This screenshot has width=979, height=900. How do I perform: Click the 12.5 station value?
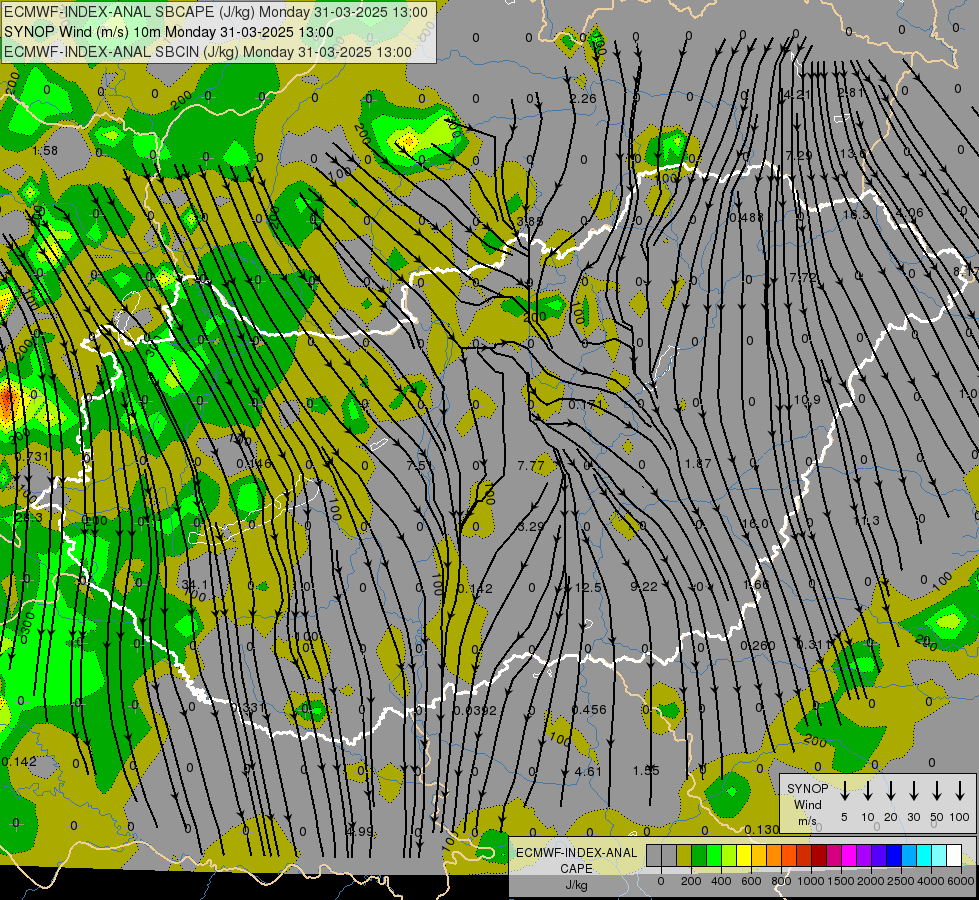[588, 588]
